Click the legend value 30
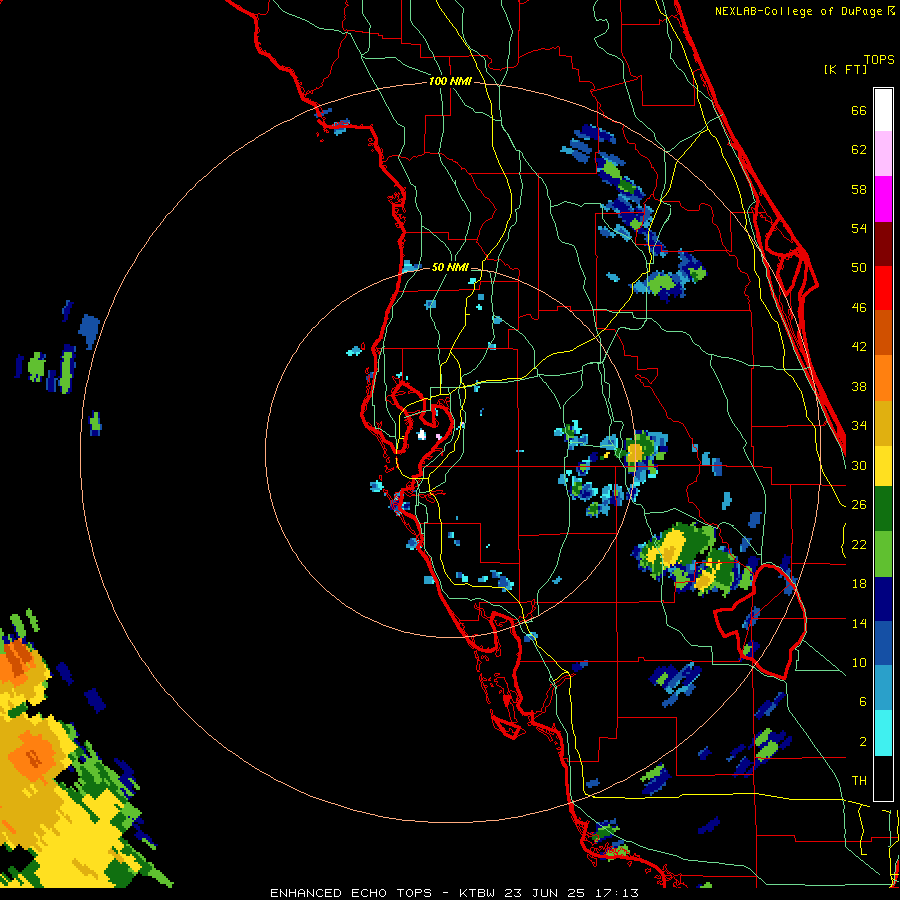Image resolution: width=900 pixels, height=900 pixels. point(859,465)
